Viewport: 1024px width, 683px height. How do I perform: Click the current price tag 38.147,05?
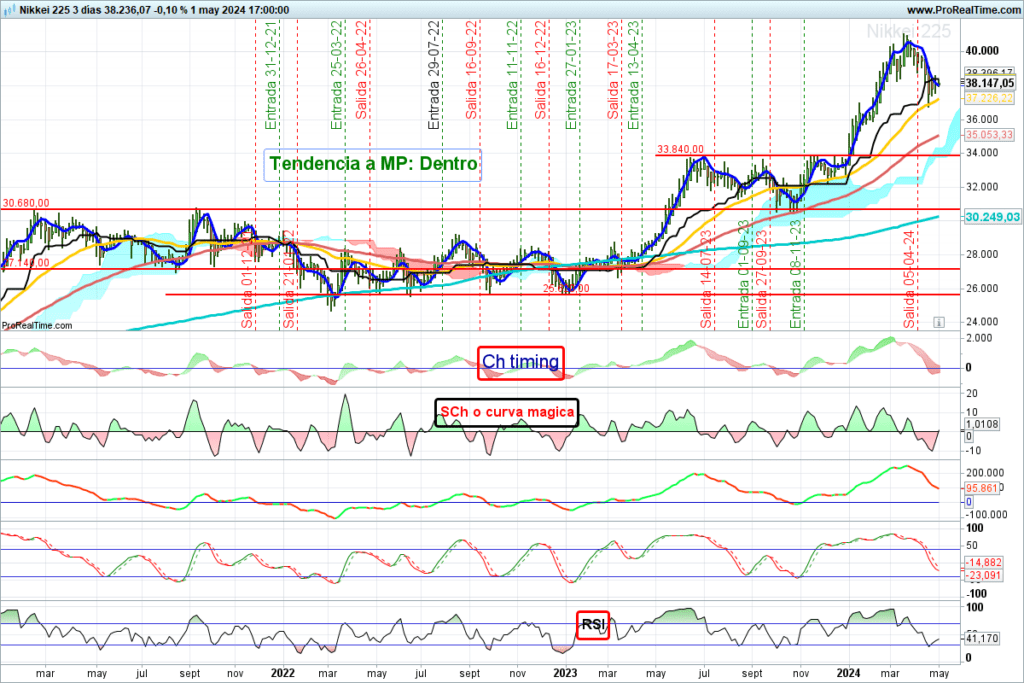(x=989, y=83)
